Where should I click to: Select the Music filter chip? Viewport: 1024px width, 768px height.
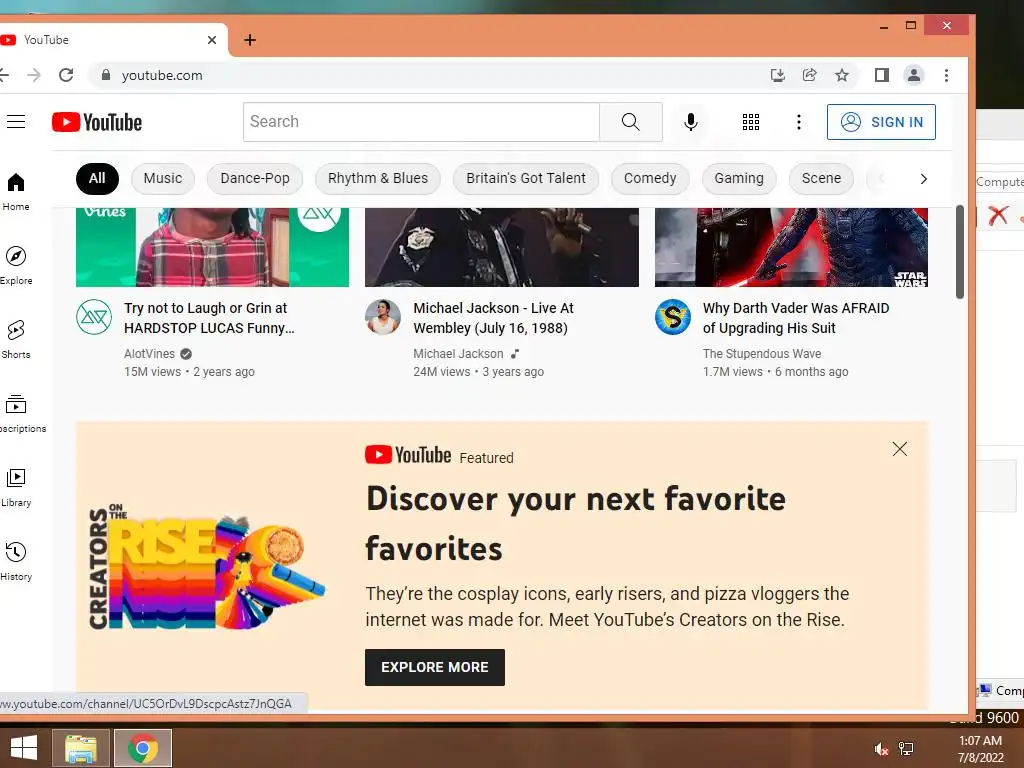[x=163, y=178]
